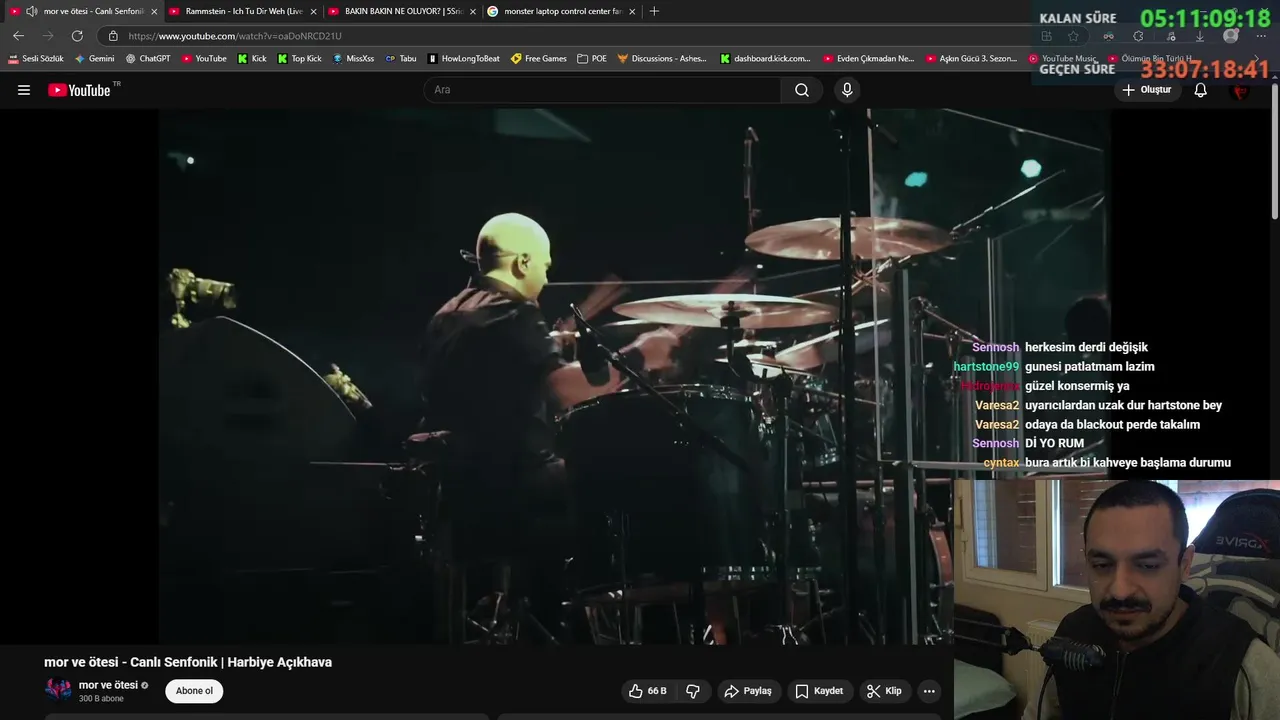
Task: Click the search magnifier button
Action: (x=802, y=90)
